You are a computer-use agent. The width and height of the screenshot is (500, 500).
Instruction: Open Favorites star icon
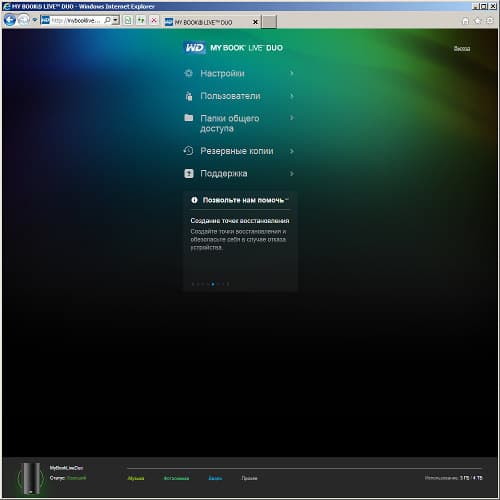point(477,21)
